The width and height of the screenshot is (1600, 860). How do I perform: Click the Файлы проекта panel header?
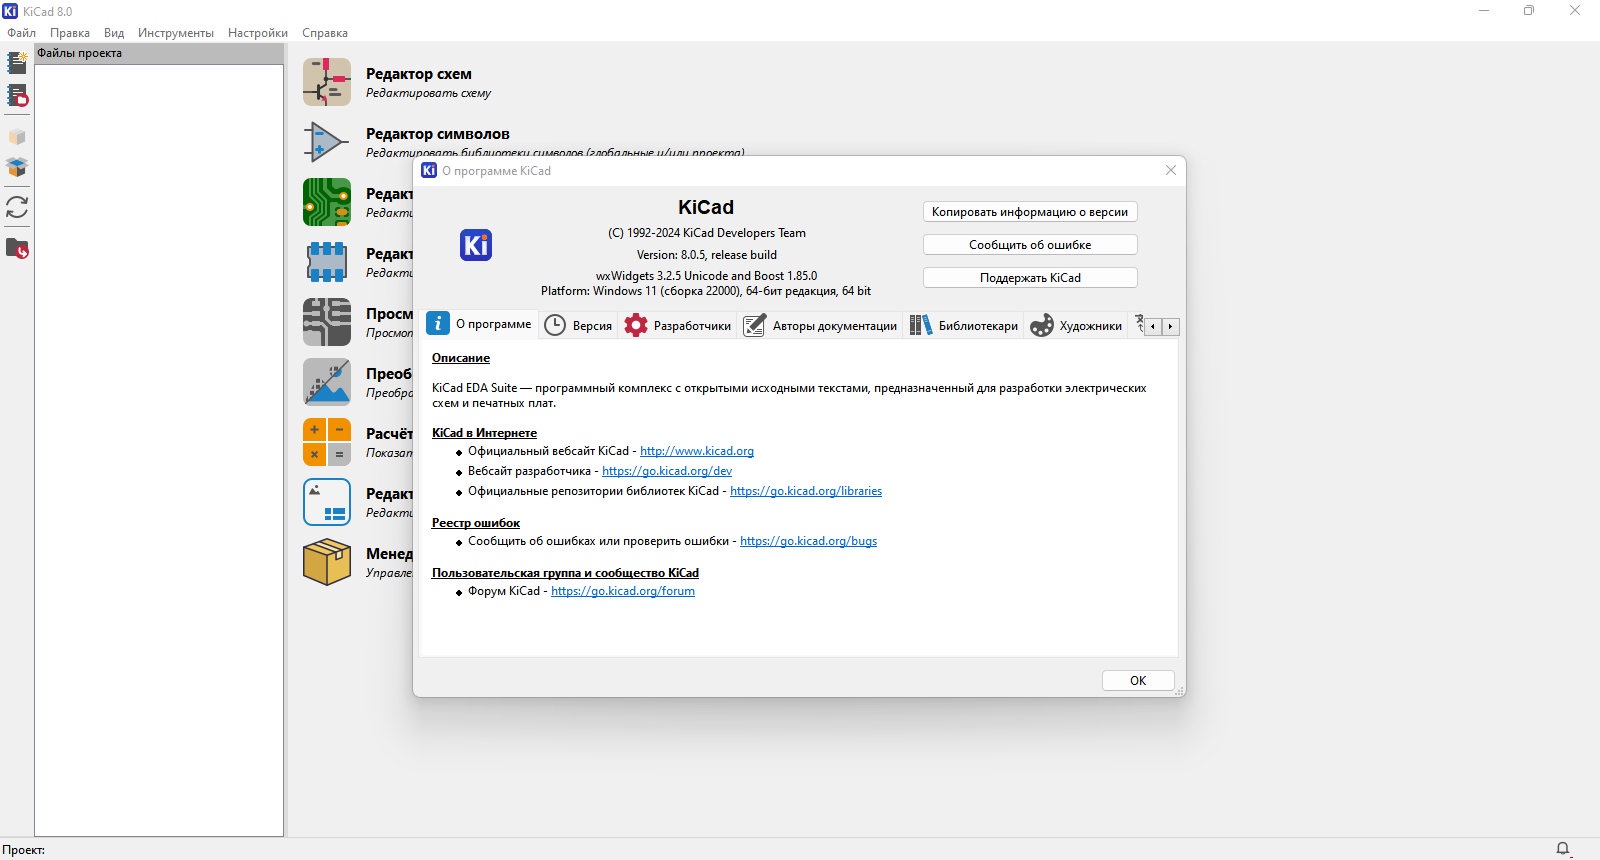click(x=159, y=54)
